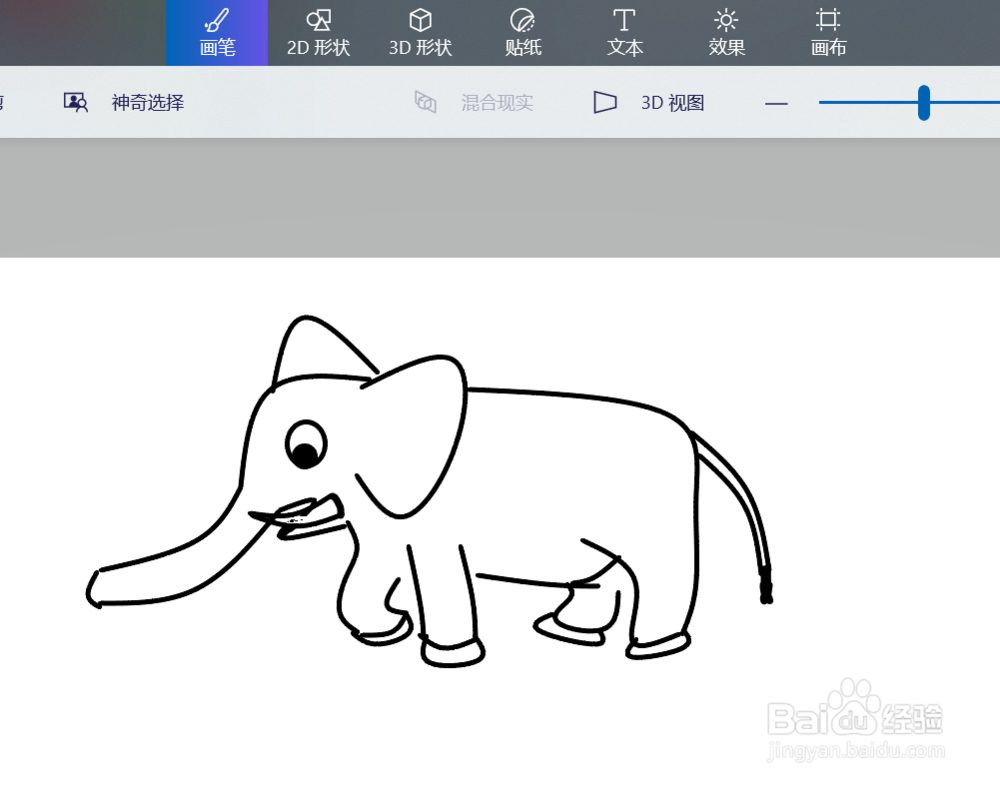Open the 2D 形状 shapes tab

(318, 33)
